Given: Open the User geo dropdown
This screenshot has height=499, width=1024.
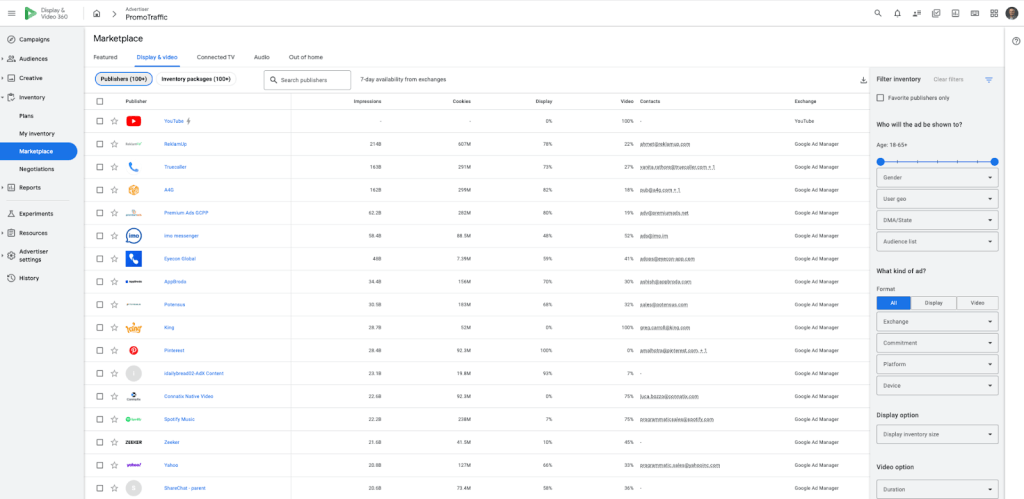Looking at the screenshot, I should [937, 199].
